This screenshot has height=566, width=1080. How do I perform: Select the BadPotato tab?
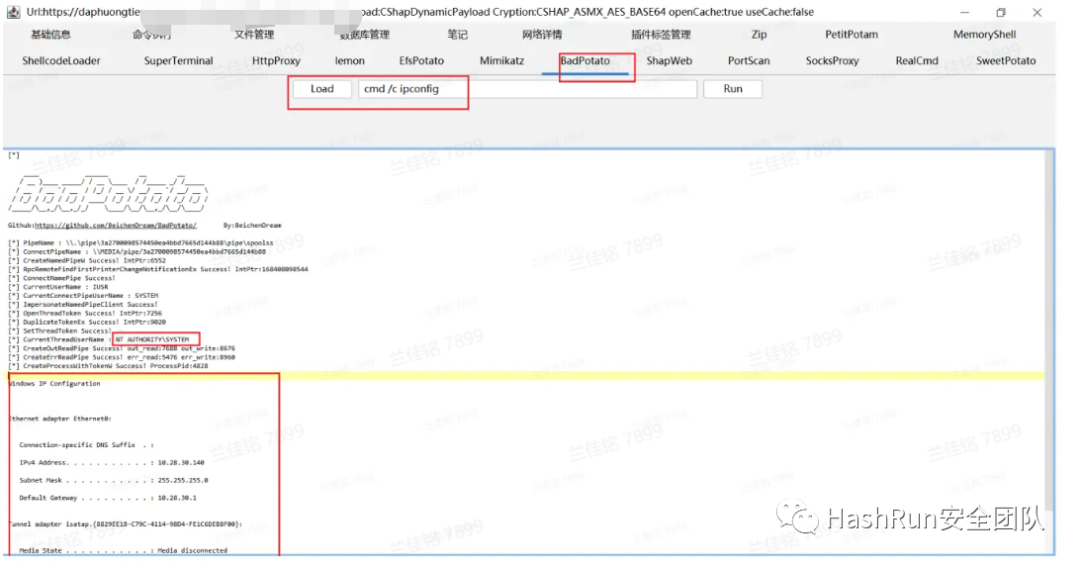[585, 61]
